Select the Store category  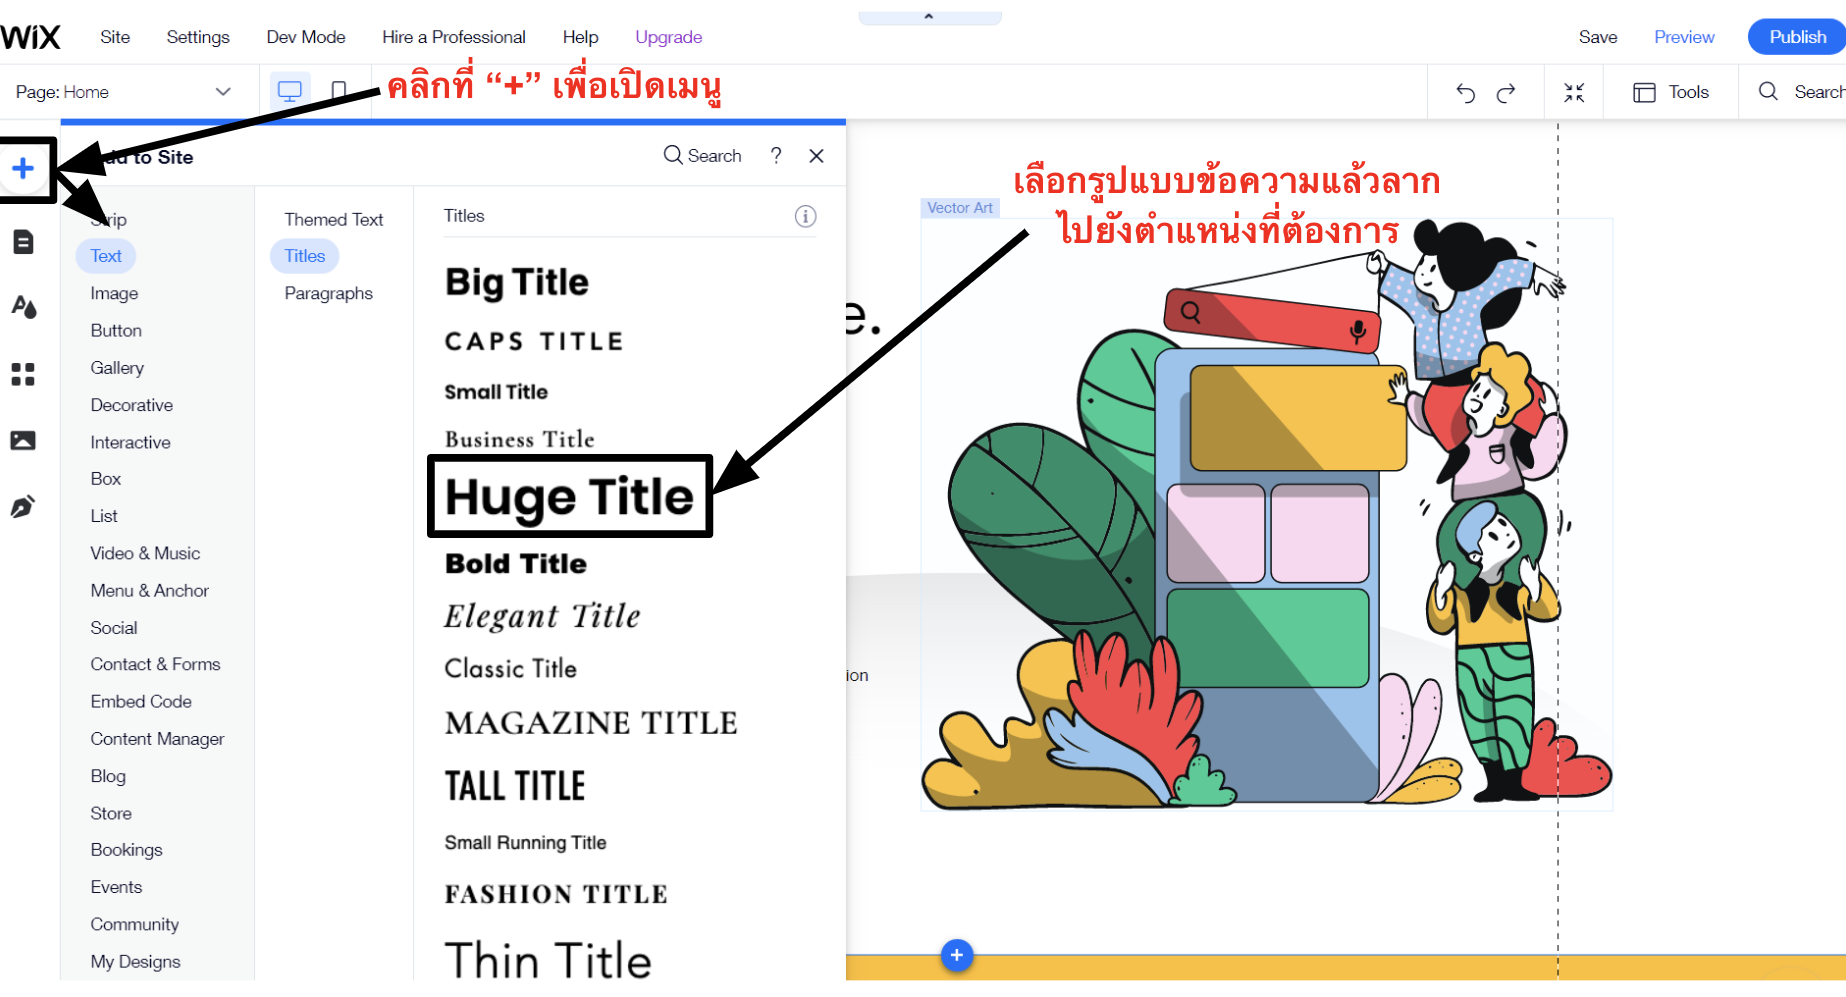pos(111,813)
